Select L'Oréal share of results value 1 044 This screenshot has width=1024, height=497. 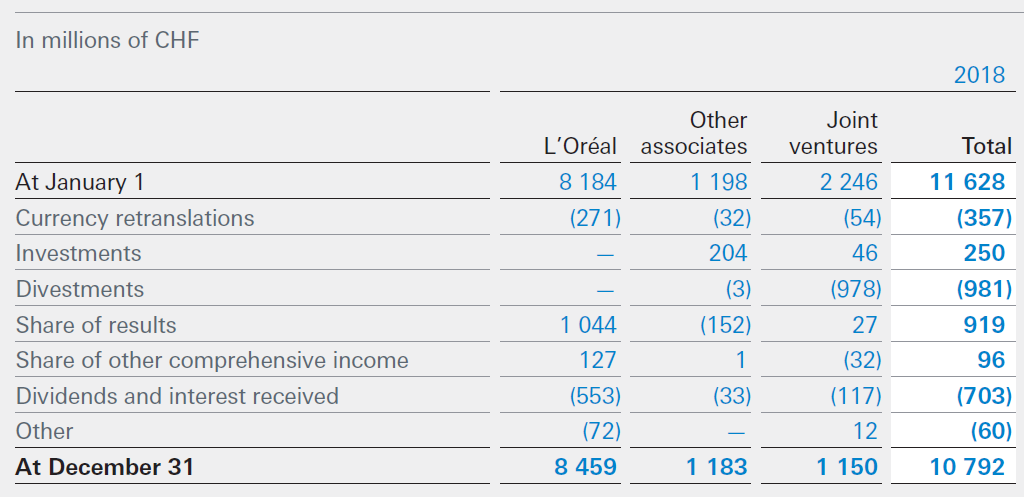588,325
